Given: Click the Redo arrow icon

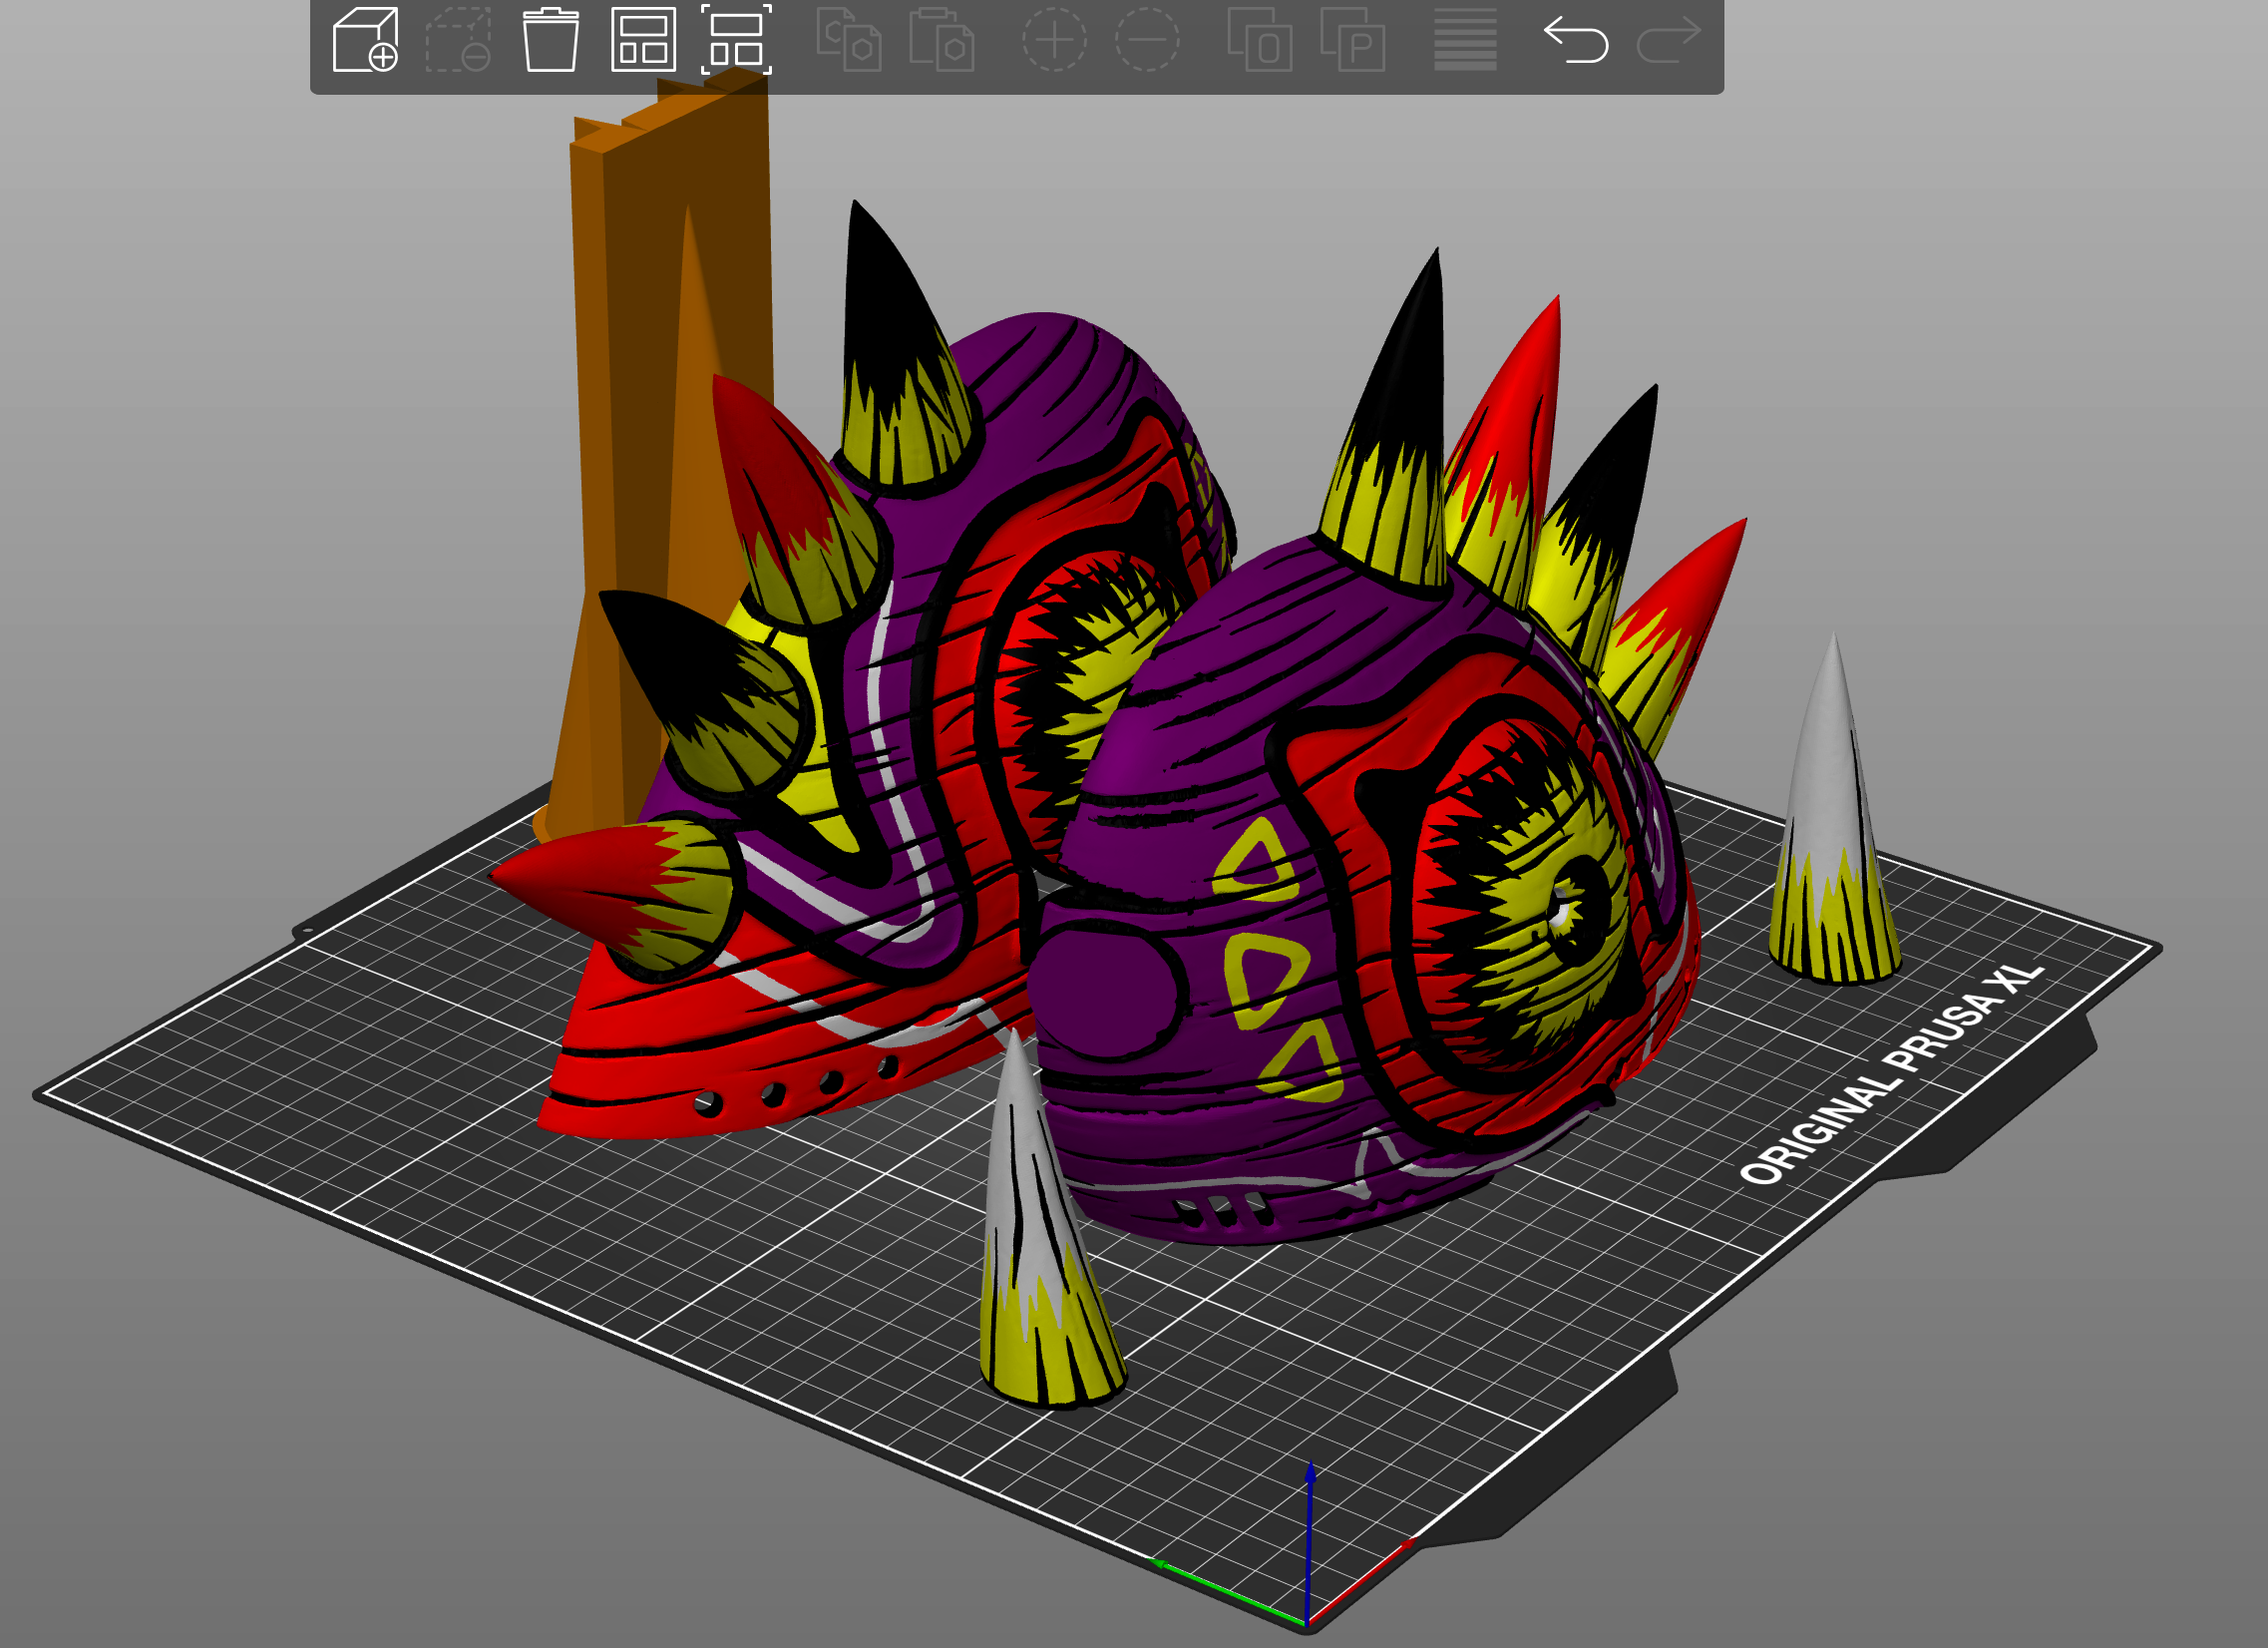Looking at the screenshot, I should click(x=1669, y=40).
